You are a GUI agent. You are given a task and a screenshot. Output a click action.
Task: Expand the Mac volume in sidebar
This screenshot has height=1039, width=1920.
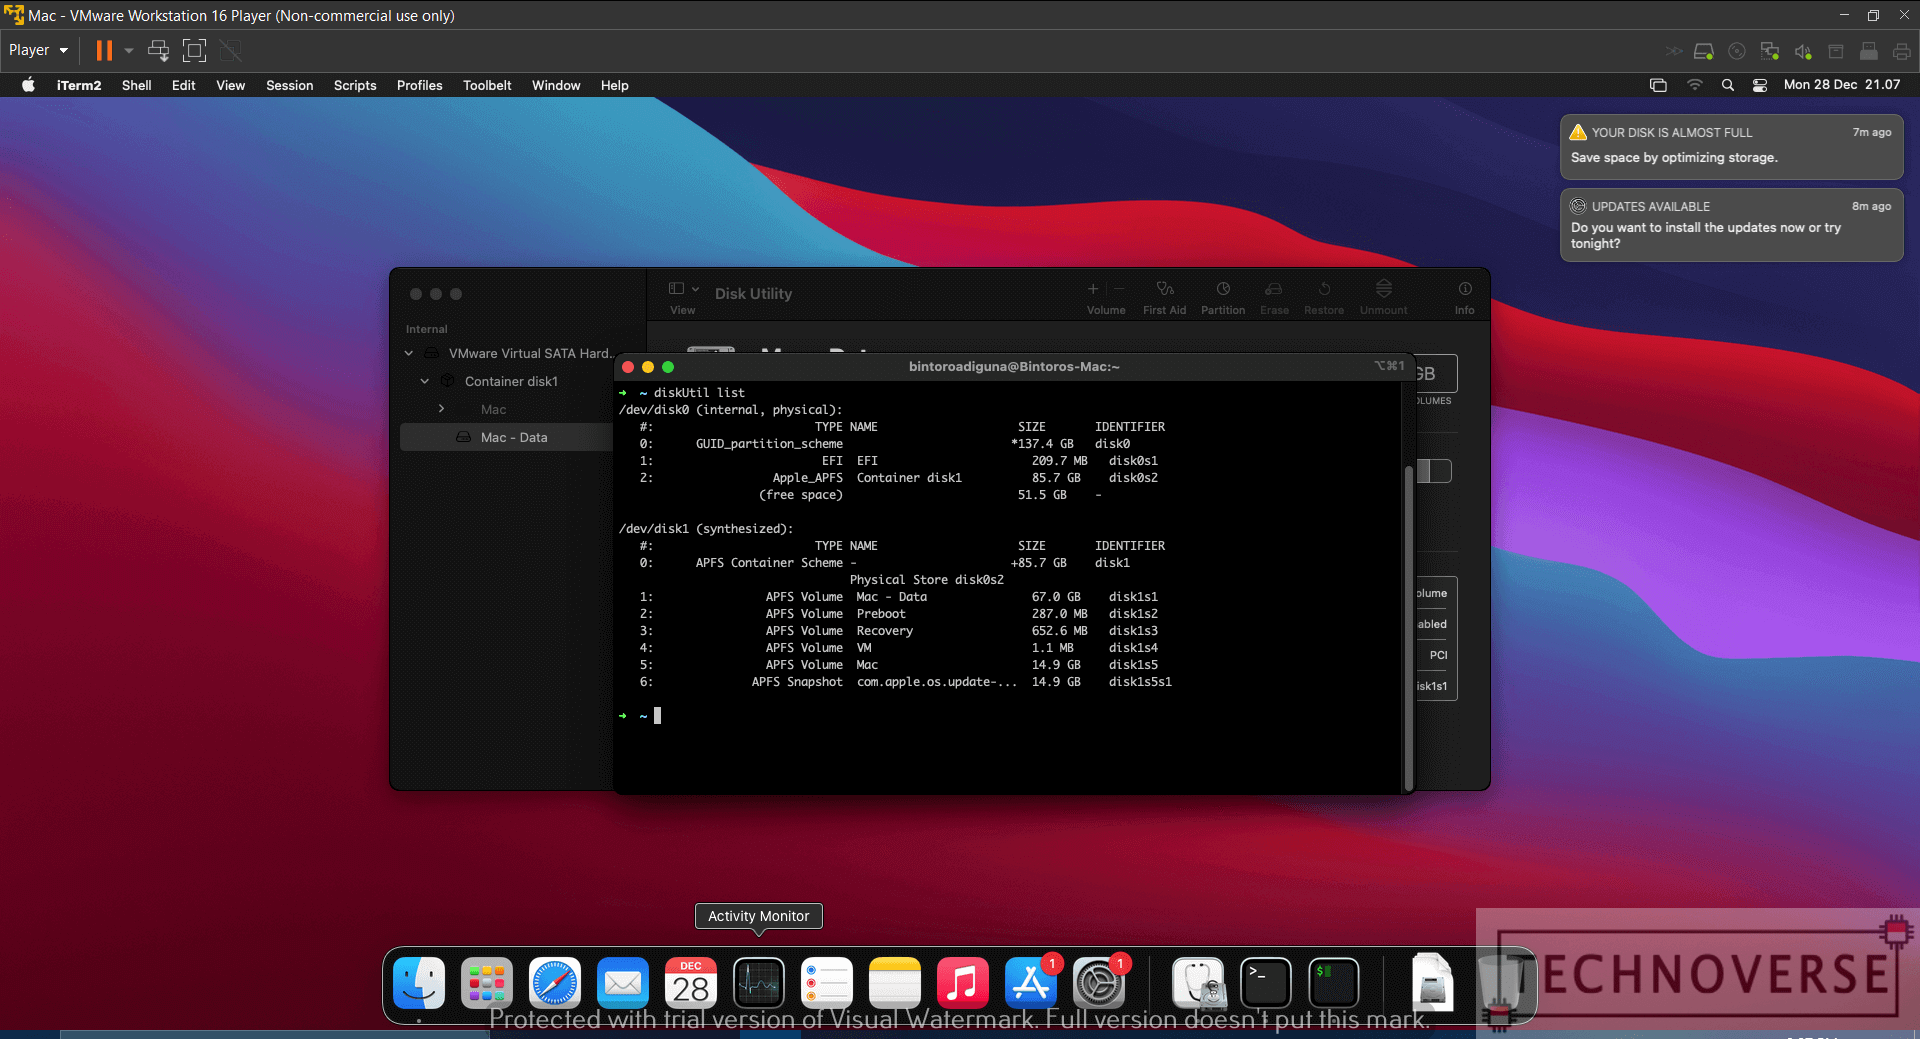pos(441,409)
